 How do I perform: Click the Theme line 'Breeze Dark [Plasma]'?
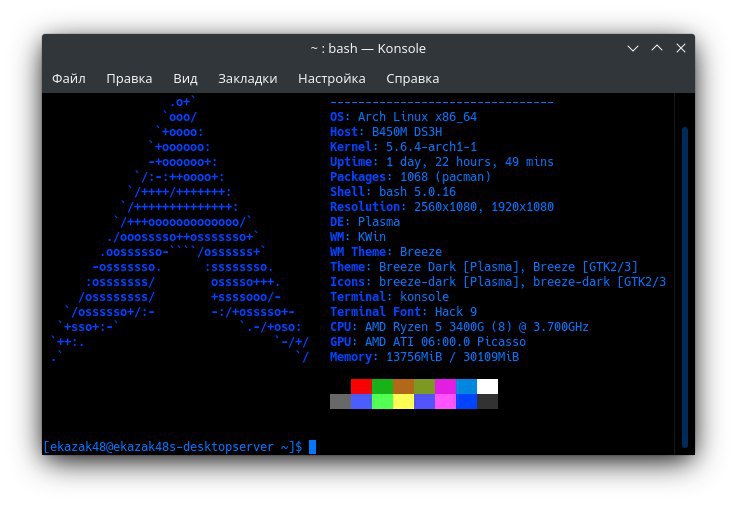(x=452, y=267)
